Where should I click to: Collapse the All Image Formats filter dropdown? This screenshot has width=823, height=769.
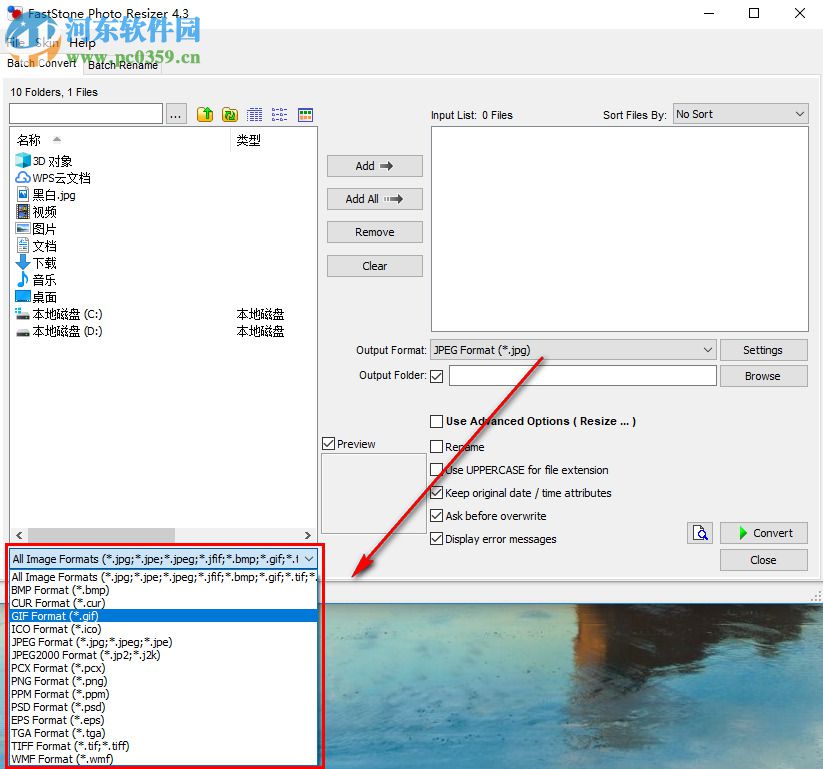pos(309,559)
